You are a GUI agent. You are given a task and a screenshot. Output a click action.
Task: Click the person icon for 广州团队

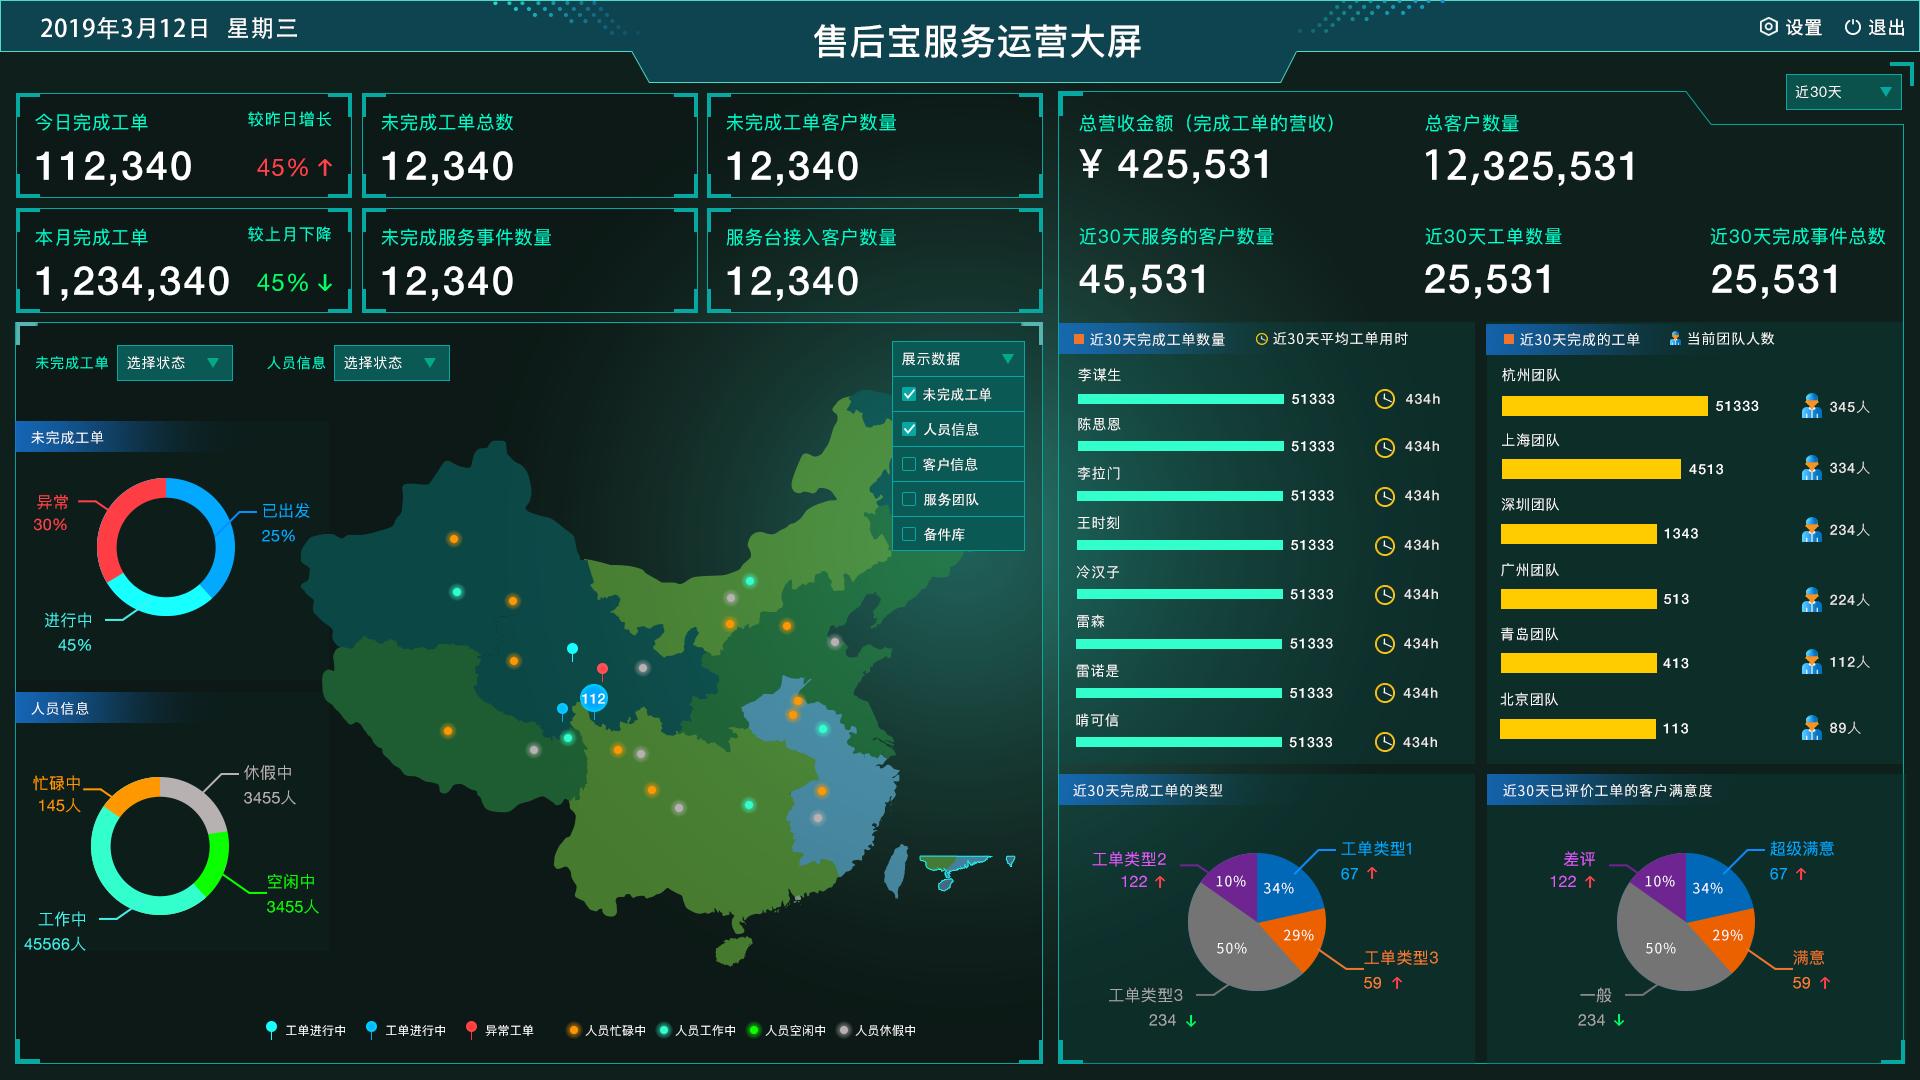click(x=1811, y=600)
